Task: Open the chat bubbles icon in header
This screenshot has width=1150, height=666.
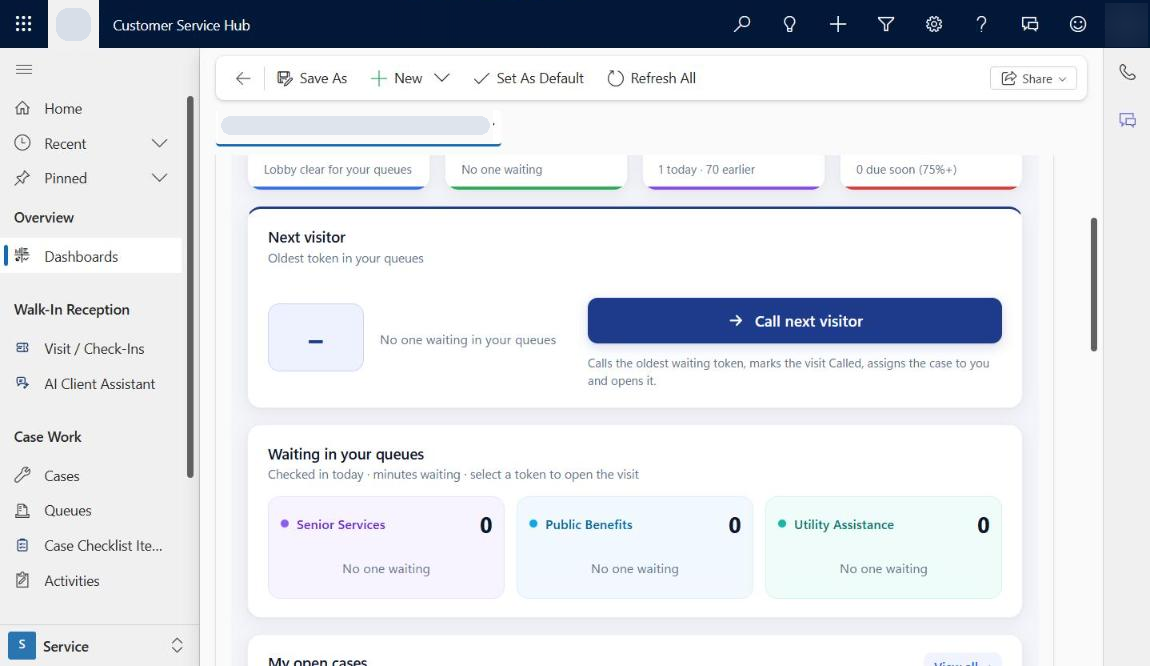Action: click(1030, 24)
